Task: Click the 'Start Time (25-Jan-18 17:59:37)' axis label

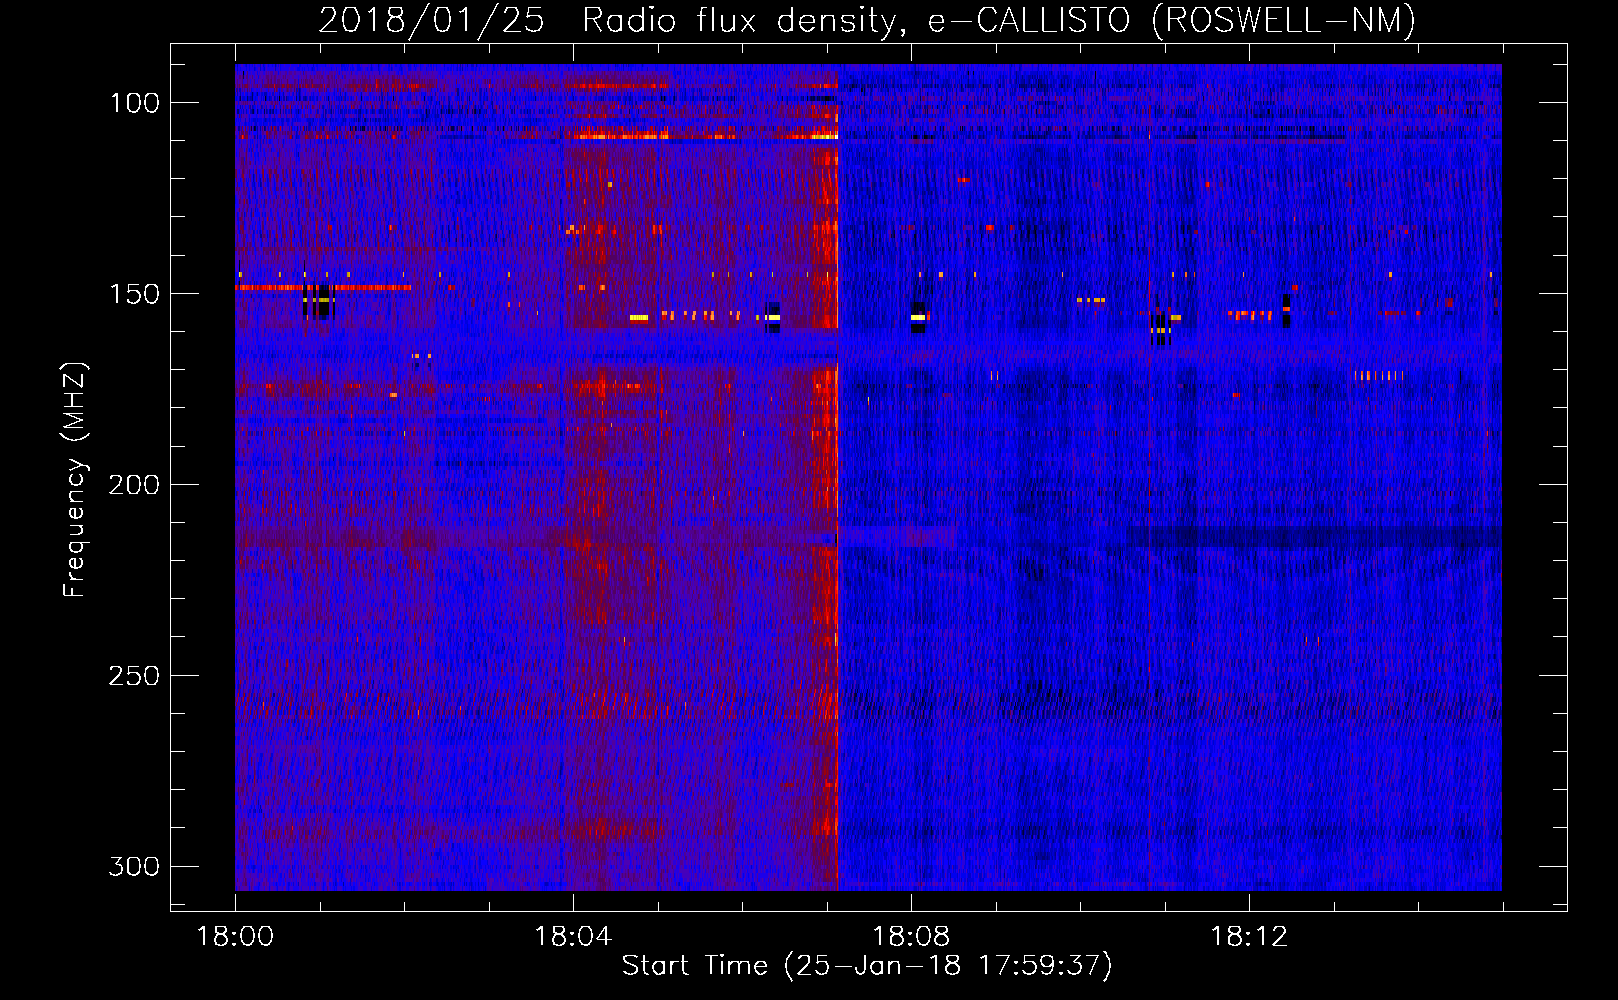Action: [x=867, y=966]
